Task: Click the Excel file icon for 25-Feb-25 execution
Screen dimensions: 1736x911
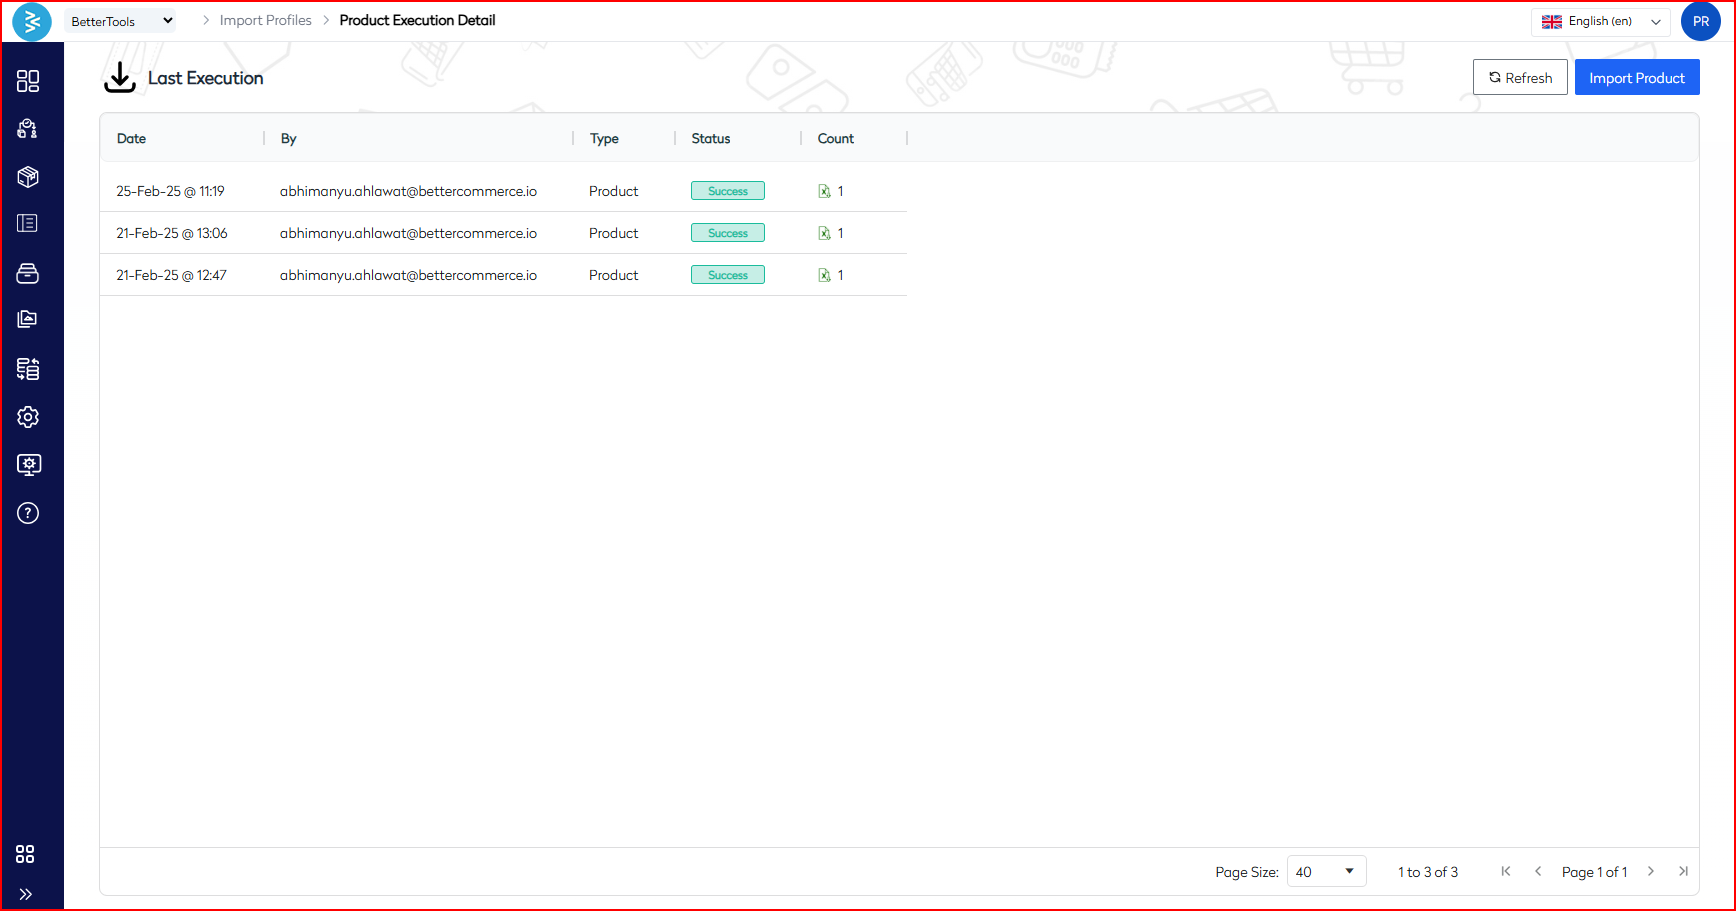Action: click(x=824, y=191)
